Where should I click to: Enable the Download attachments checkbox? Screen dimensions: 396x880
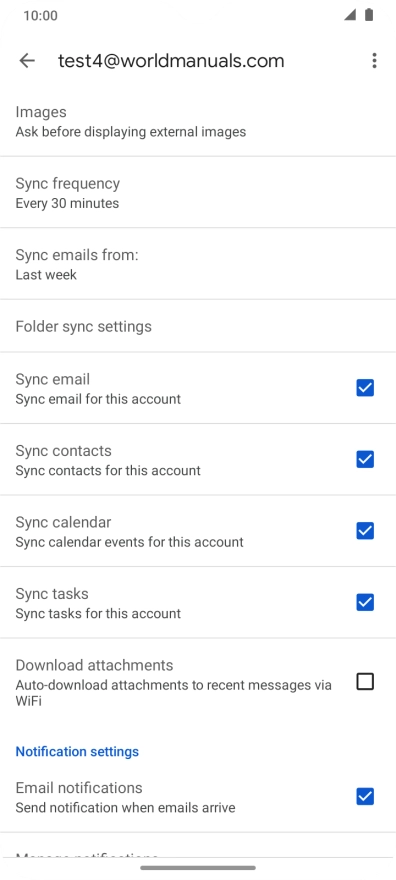(365, 682)
